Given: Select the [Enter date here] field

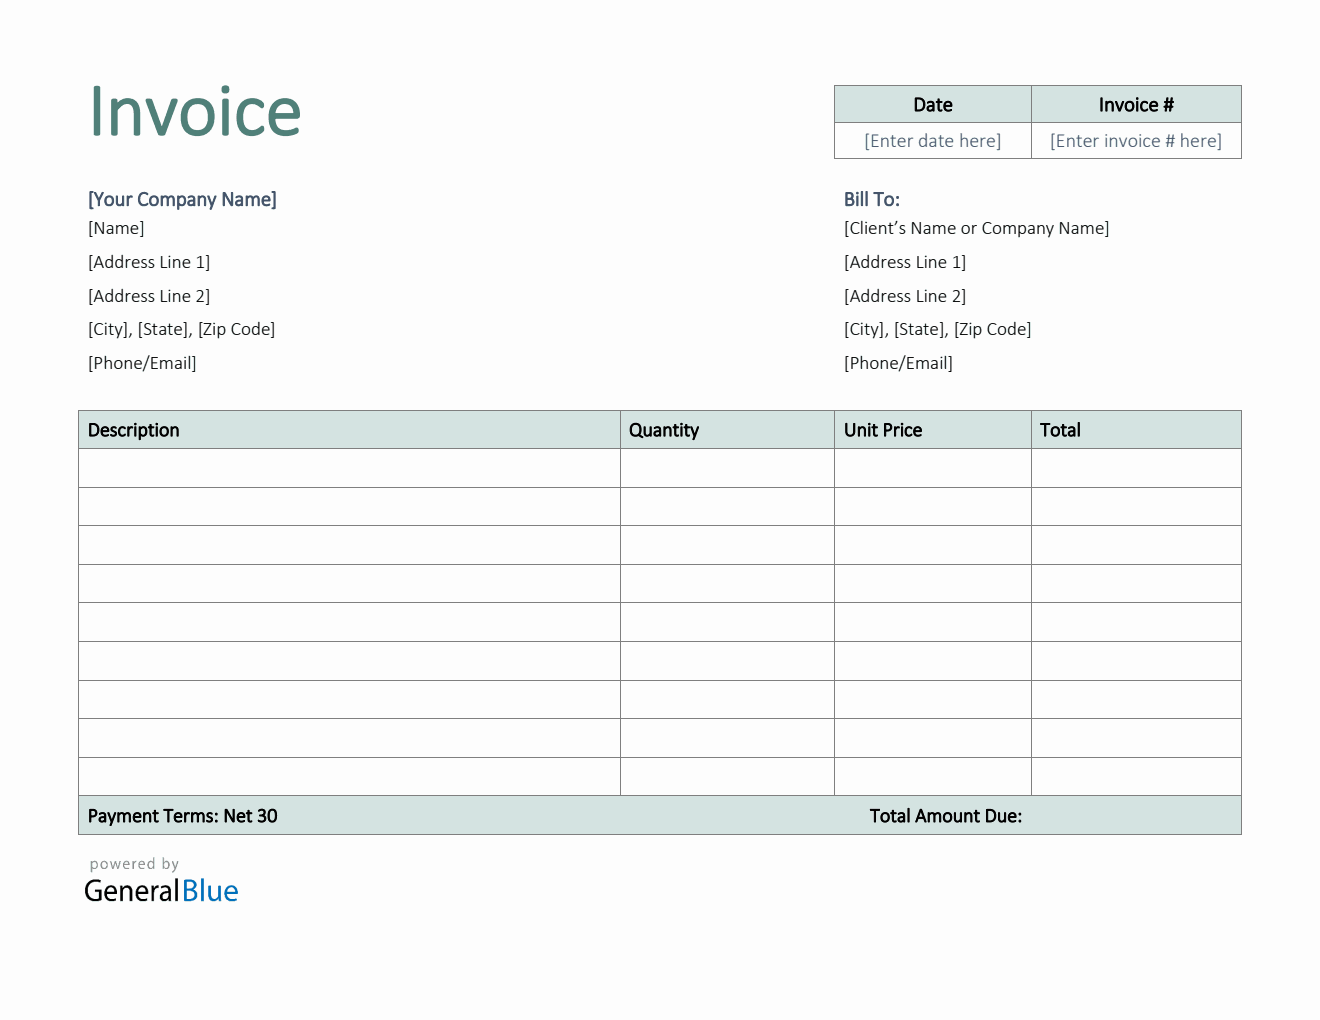Looking at the screenshot, I should (x=932, y=140).
